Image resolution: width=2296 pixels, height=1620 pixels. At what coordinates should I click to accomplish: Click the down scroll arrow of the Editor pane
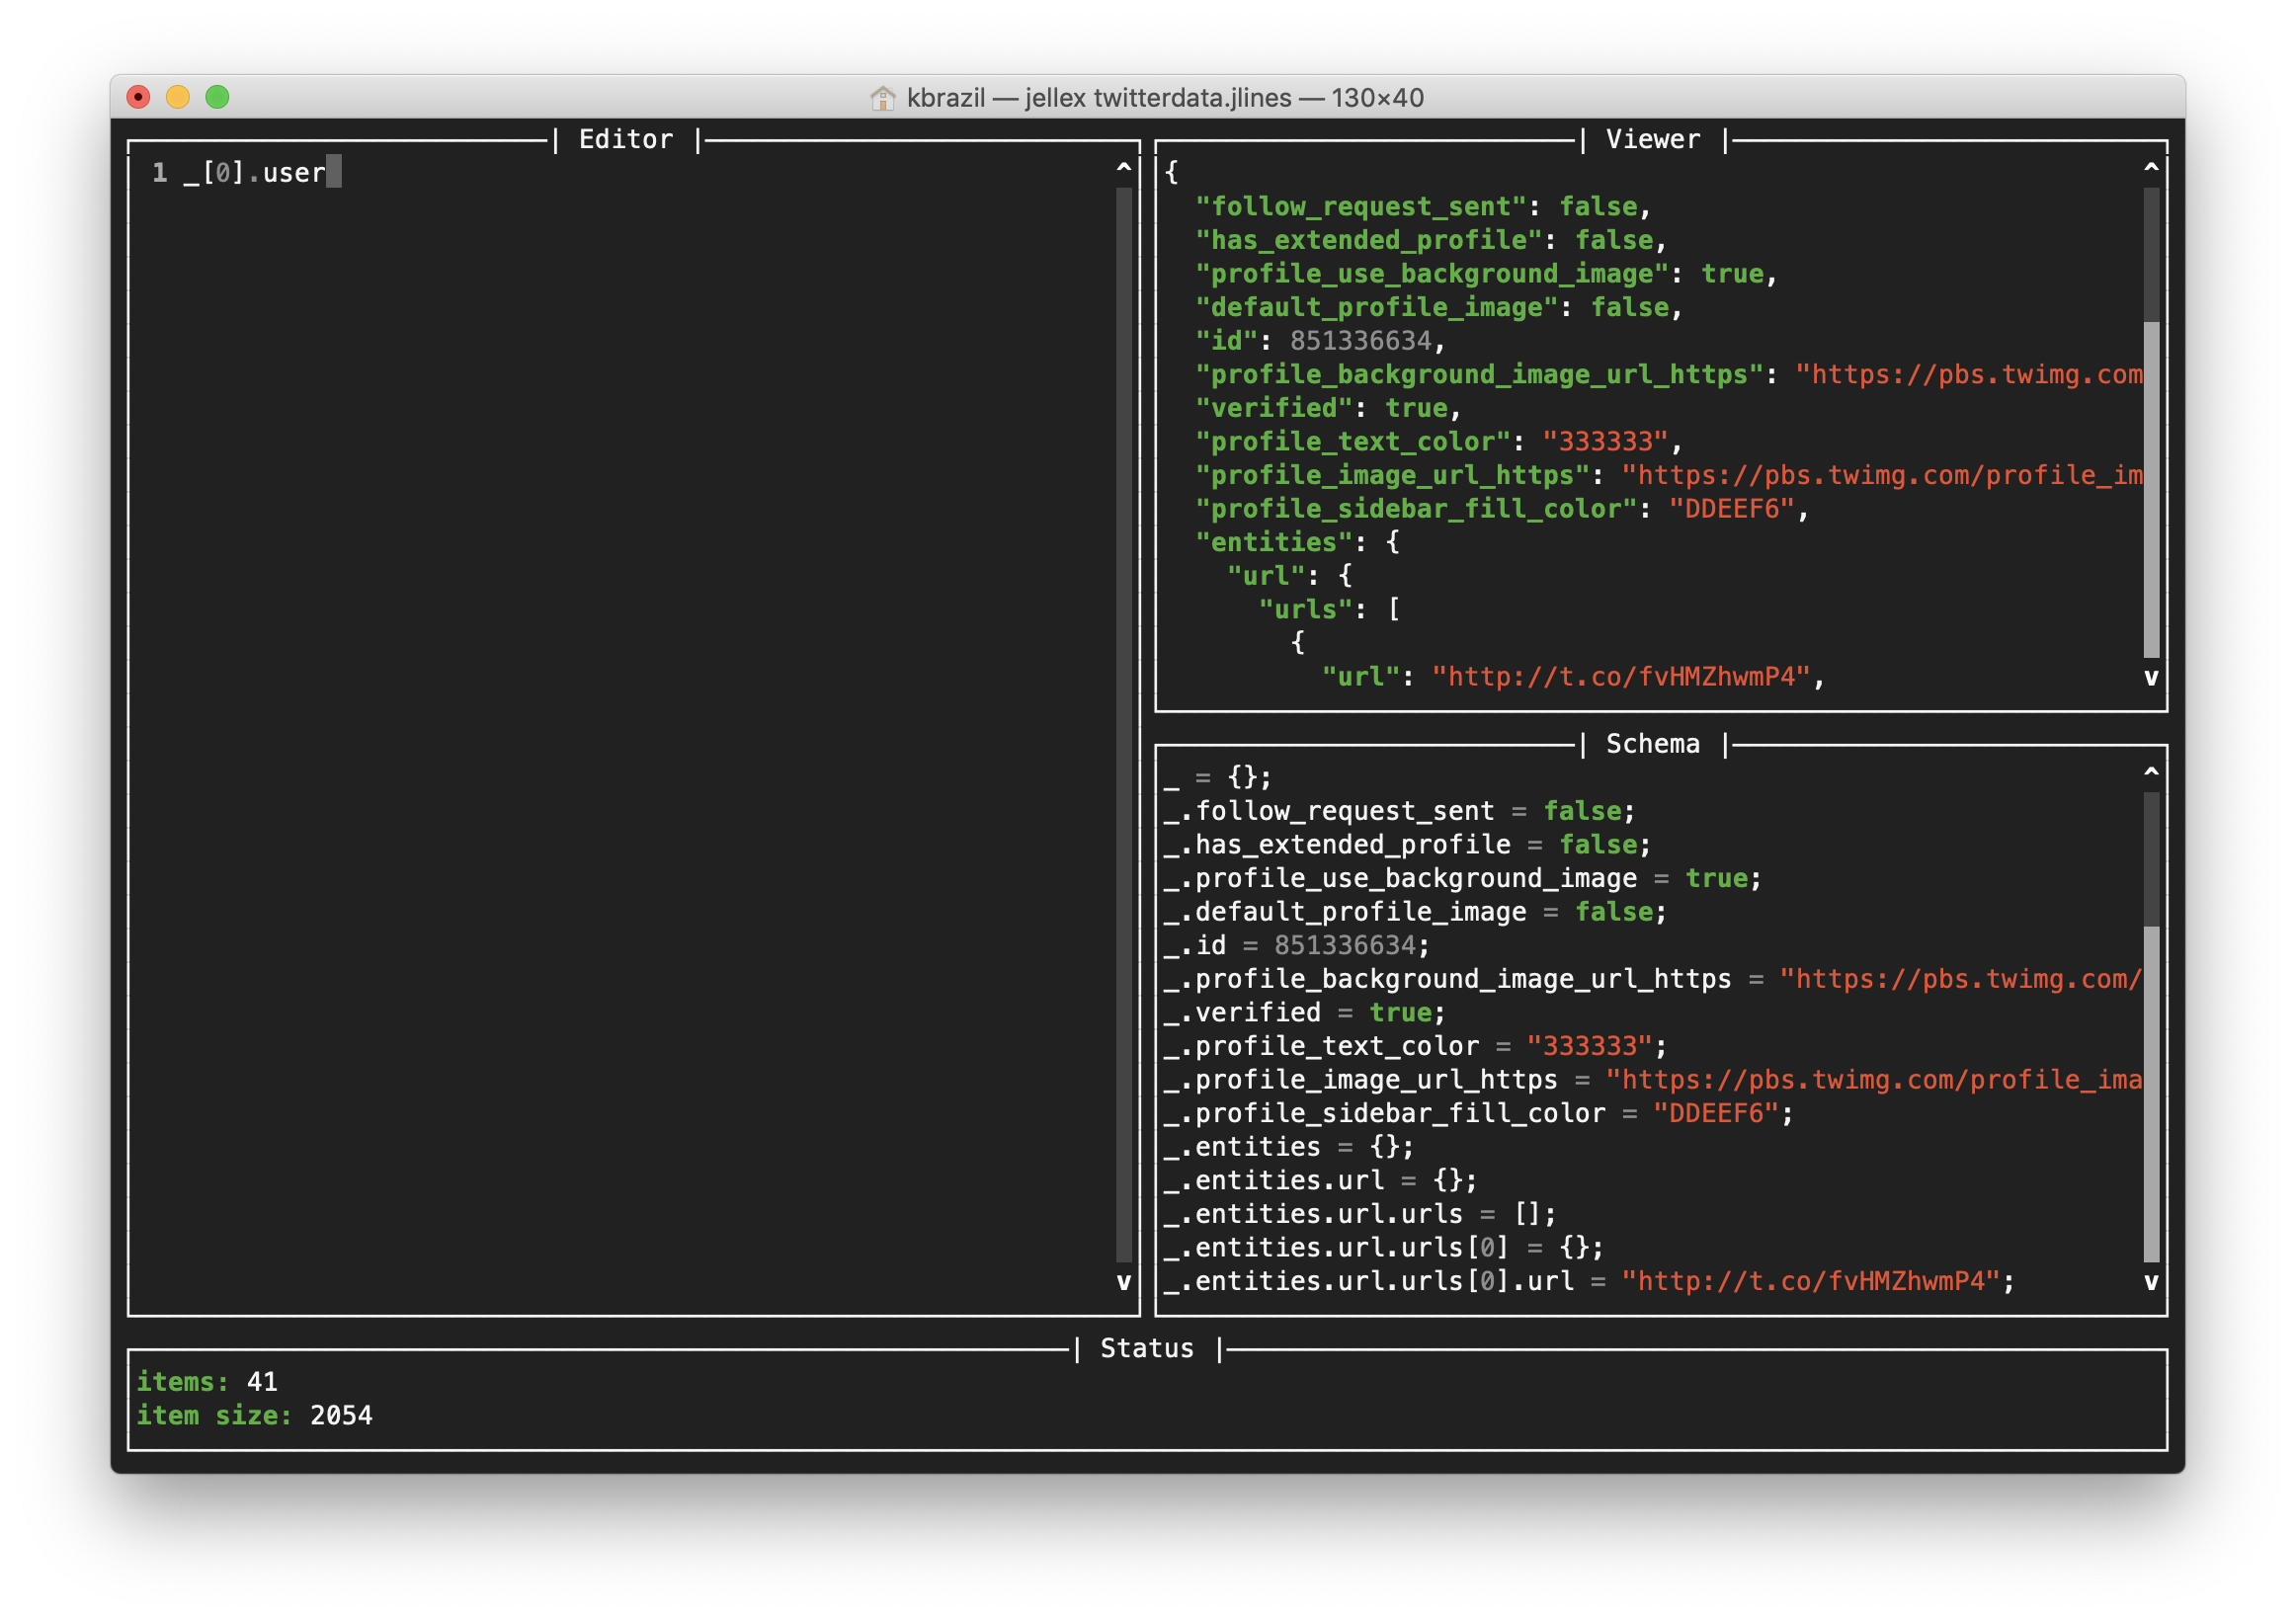pos(1124,1285)
